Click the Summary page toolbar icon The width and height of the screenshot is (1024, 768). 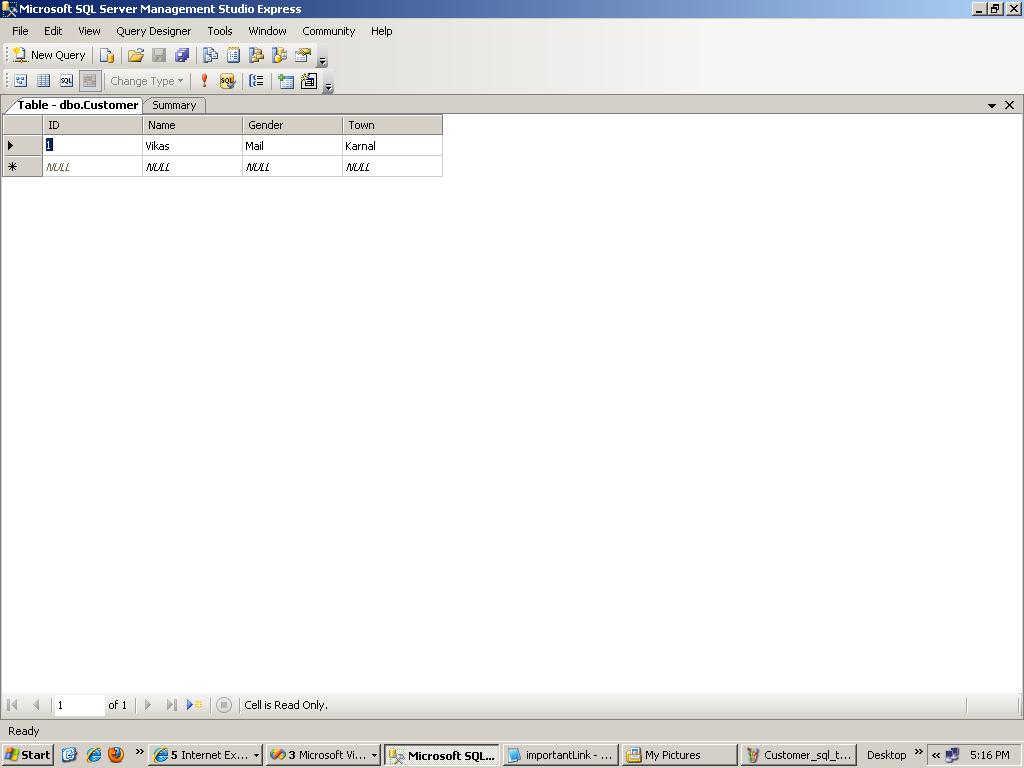[233, 56]
